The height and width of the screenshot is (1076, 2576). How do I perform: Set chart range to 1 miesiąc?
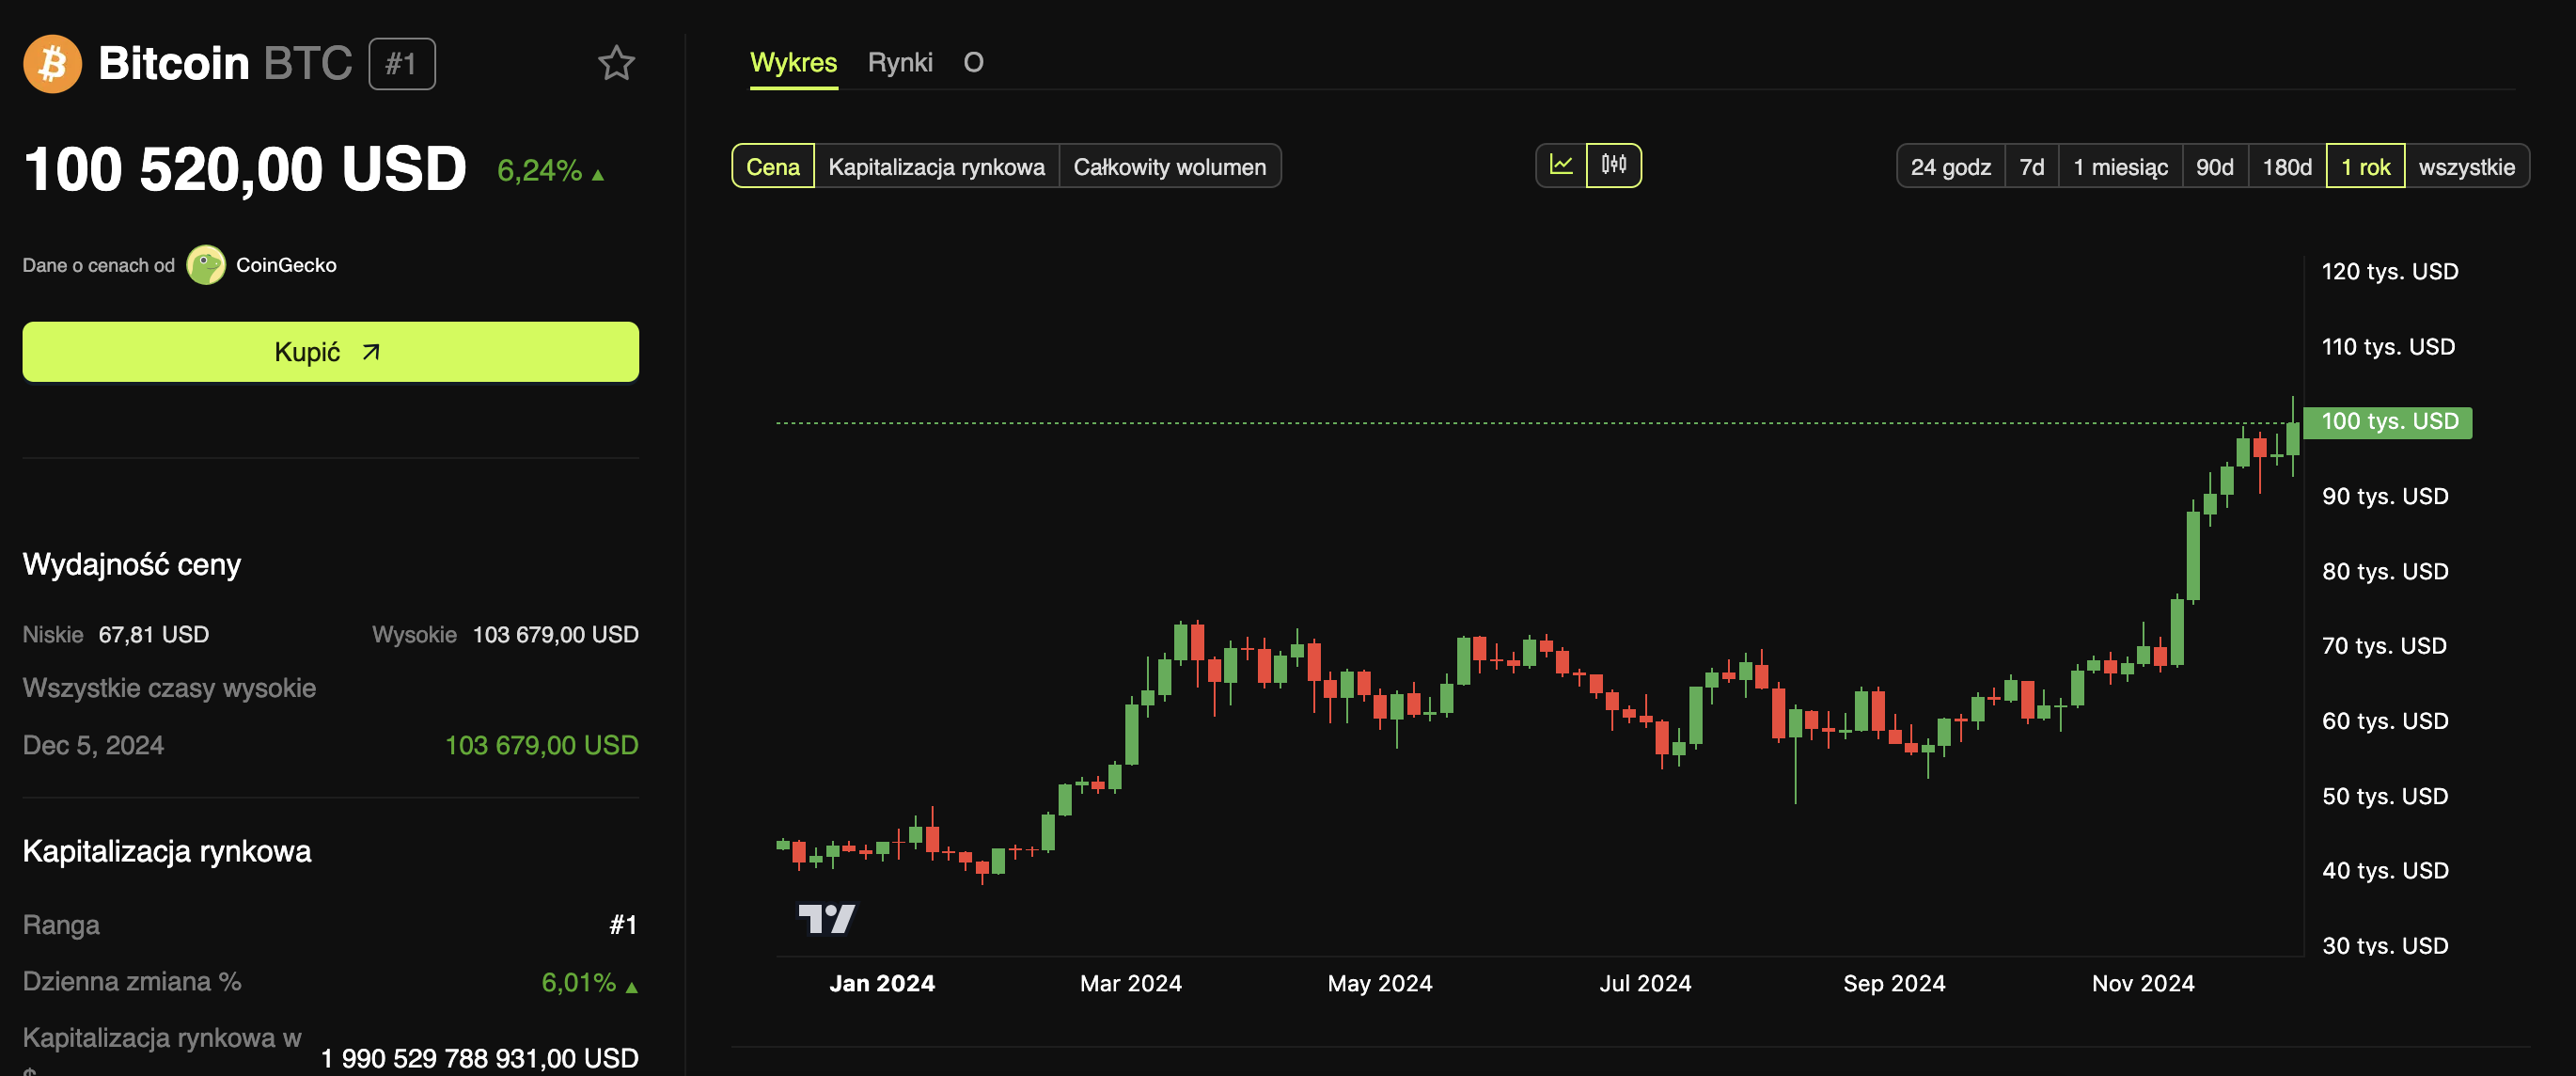pos(2120,167)
